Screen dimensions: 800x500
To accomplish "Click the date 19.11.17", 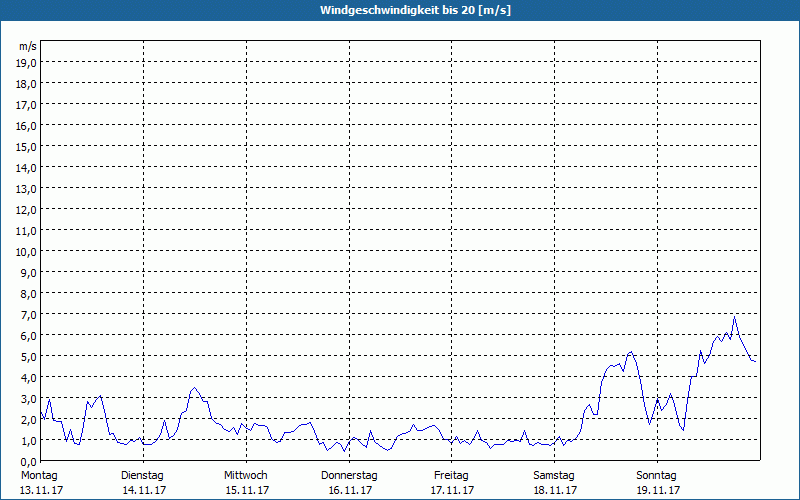I will coord(658,490).
